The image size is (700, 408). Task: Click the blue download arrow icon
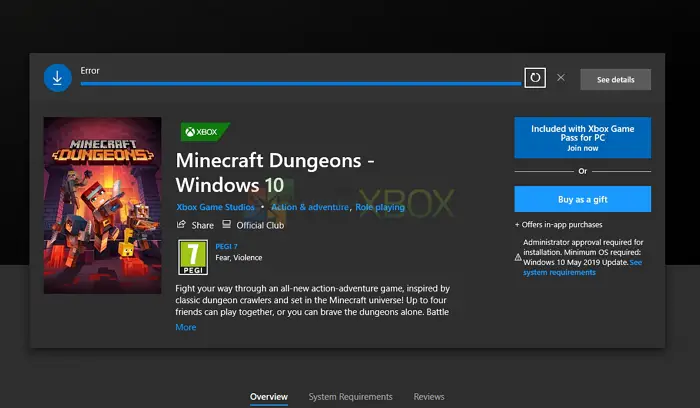click(58, 78)
